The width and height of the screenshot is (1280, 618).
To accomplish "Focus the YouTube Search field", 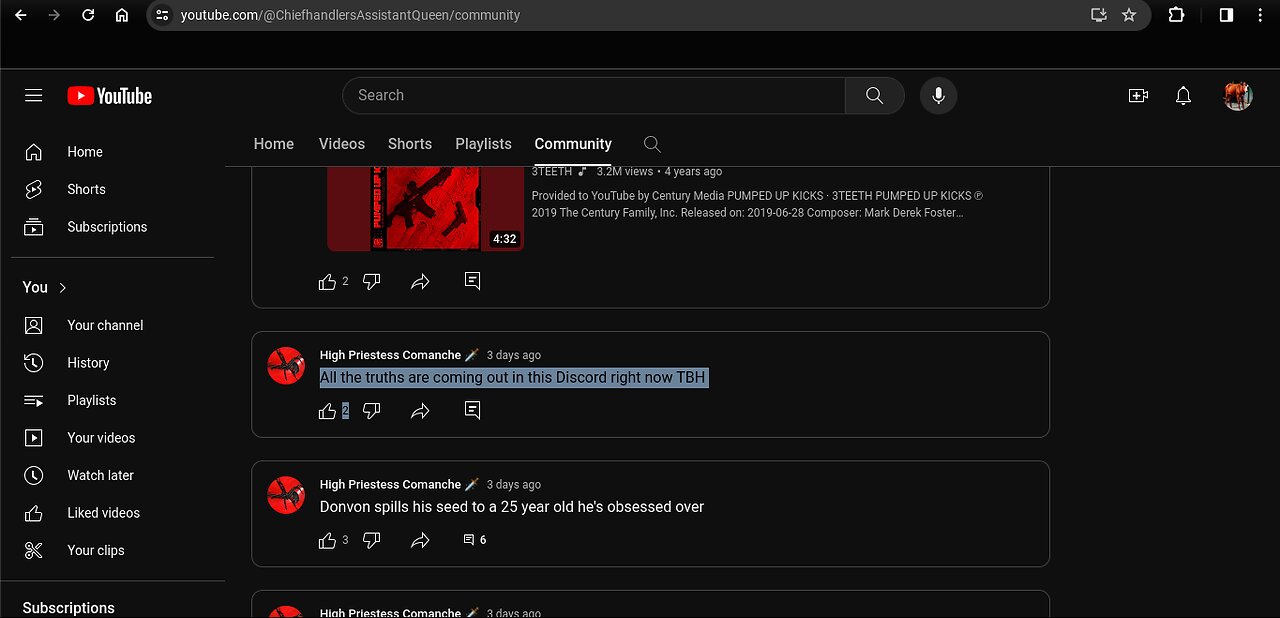I will (595, 95).
